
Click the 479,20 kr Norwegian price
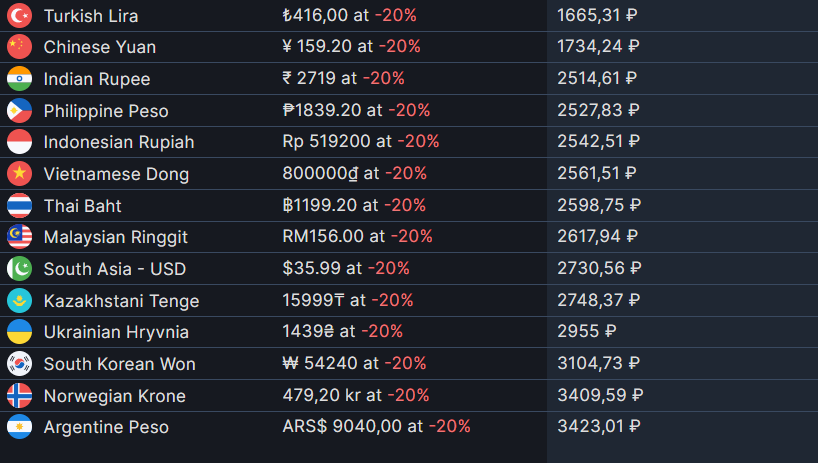(x=321, y=395)
